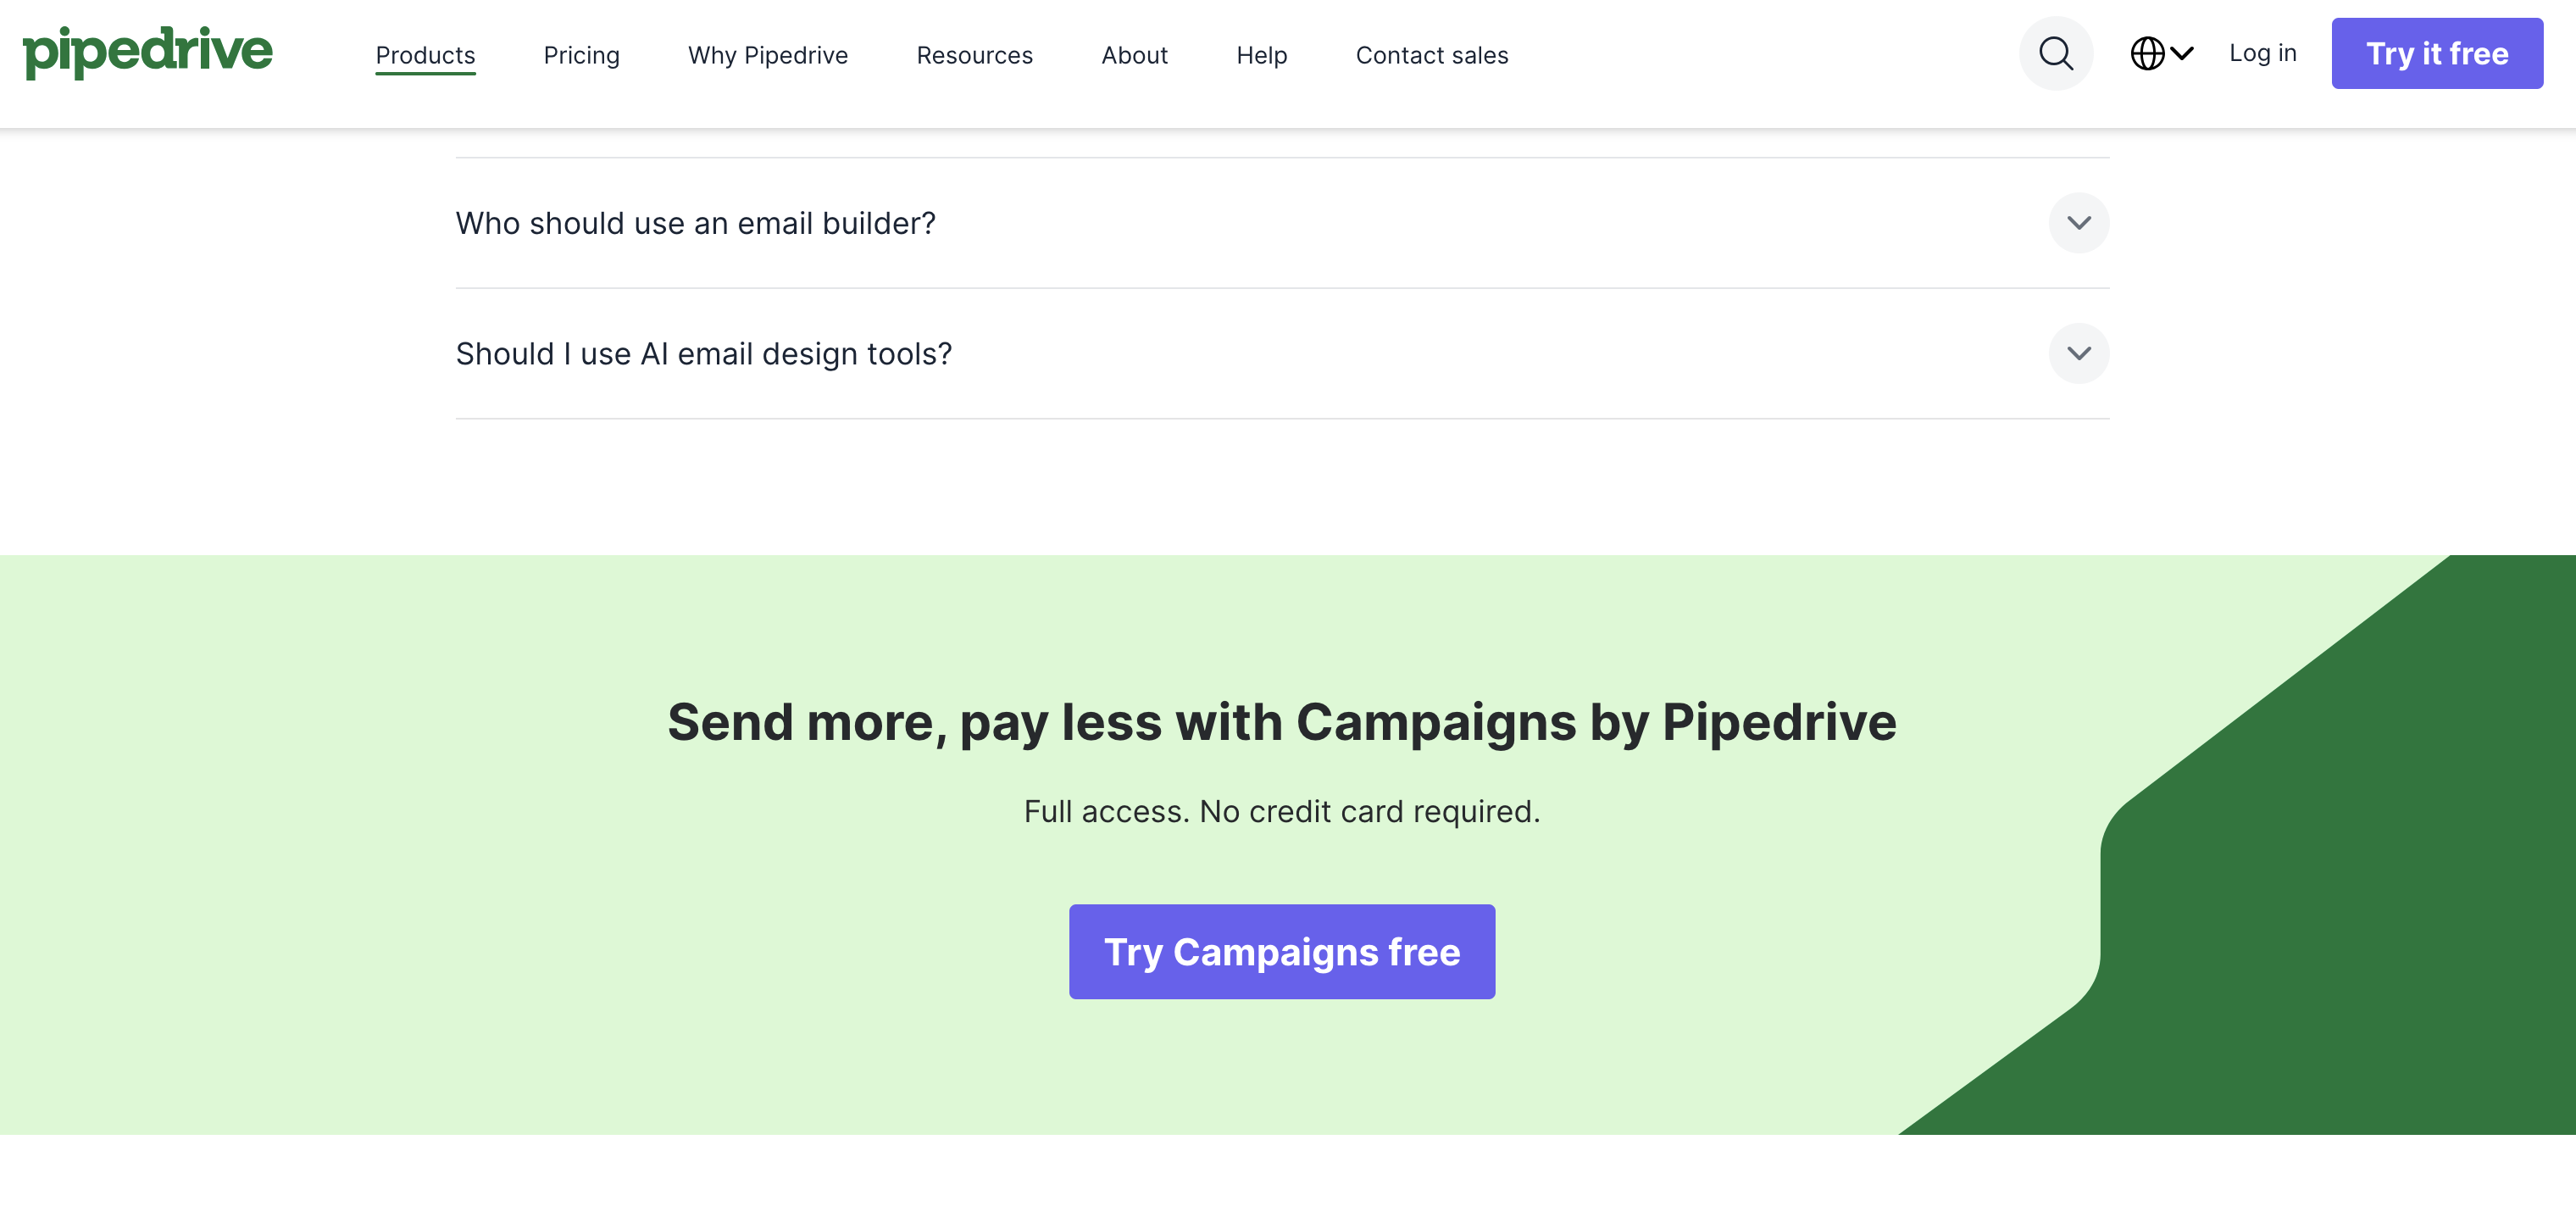Click the Log in link
Image resolution: width=2576 pixels, height=1212 pixels.
coord(2262,53)
